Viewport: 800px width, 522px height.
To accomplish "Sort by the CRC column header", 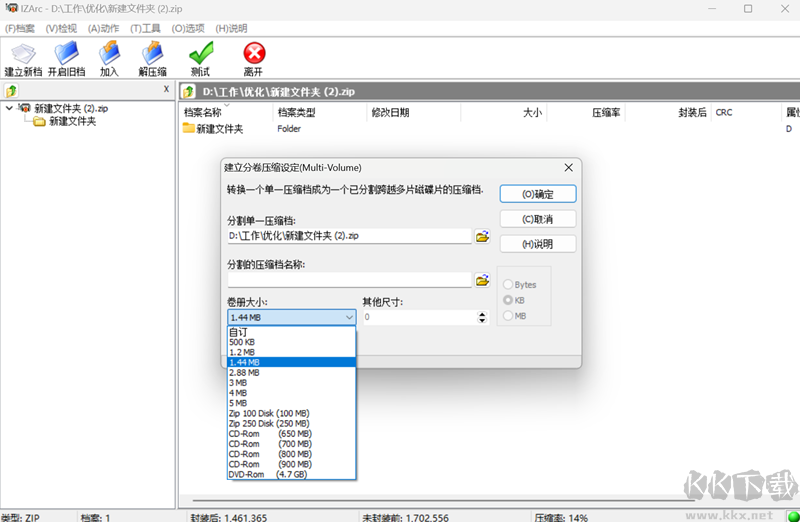I will 745,112.
